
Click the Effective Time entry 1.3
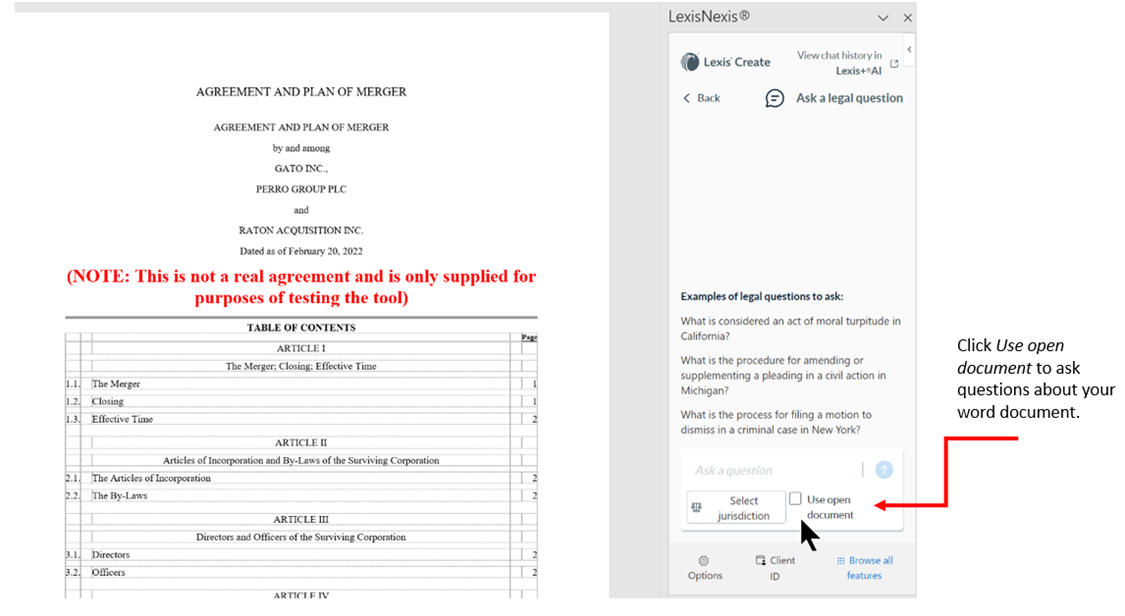122,420
